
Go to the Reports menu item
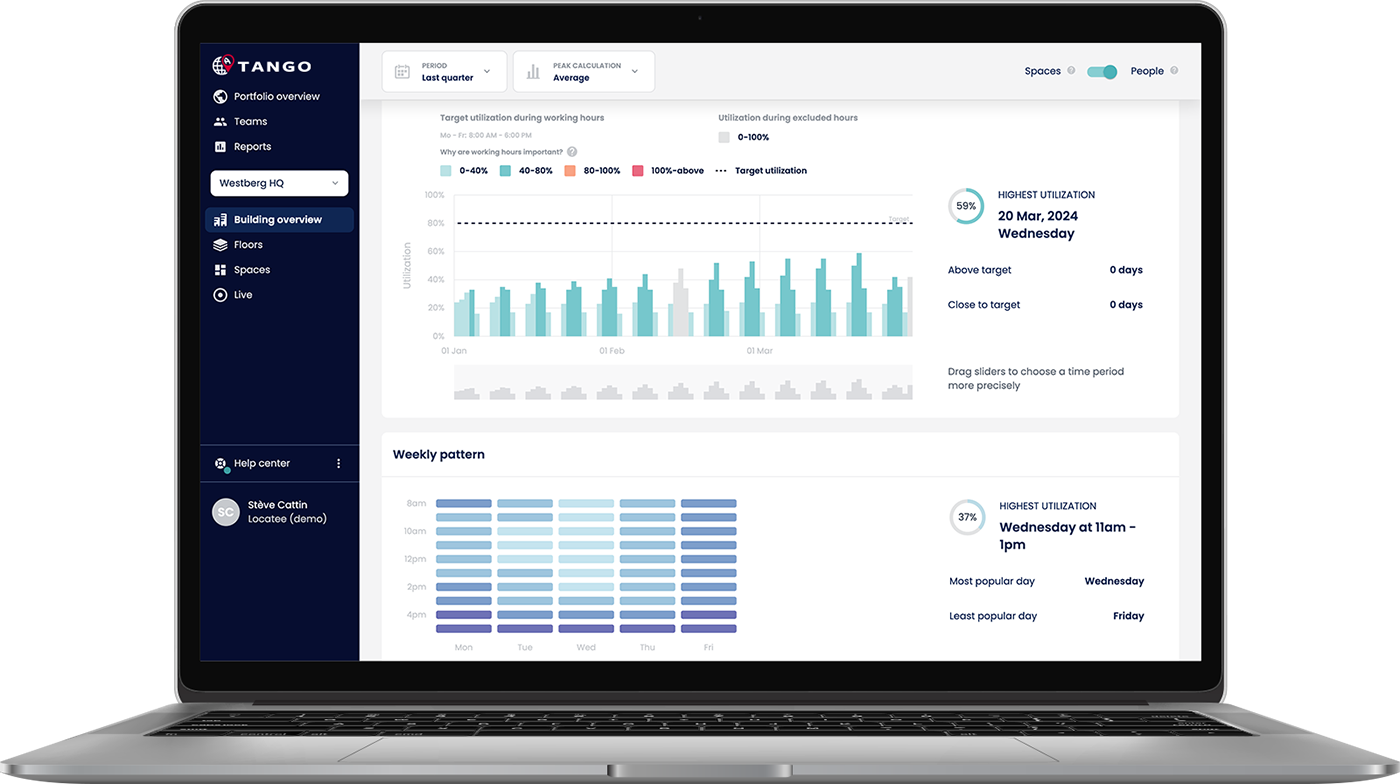coord(252,147)
